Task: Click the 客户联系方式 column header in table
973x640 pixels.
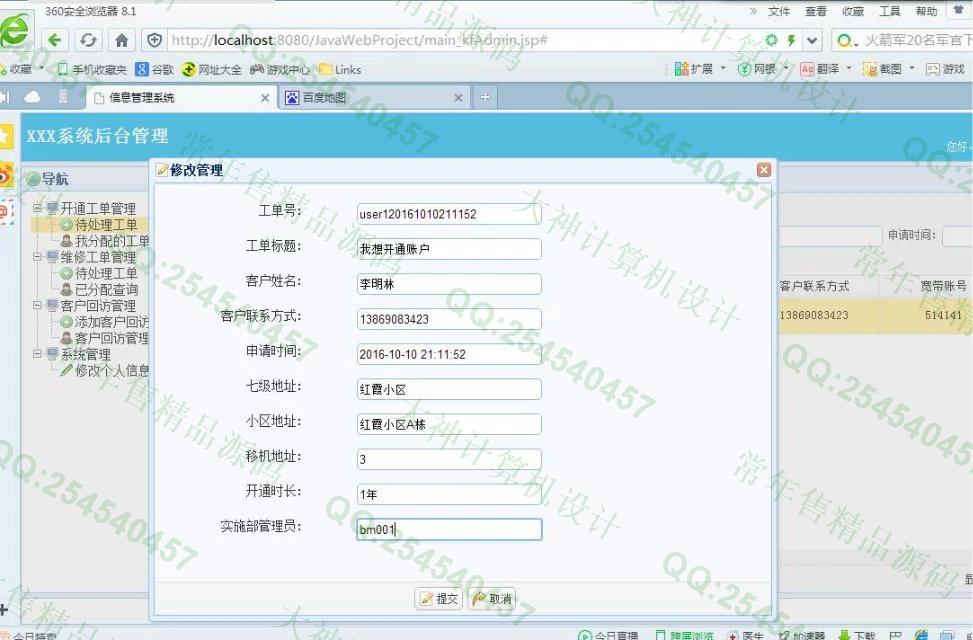Action: (814, 286)
